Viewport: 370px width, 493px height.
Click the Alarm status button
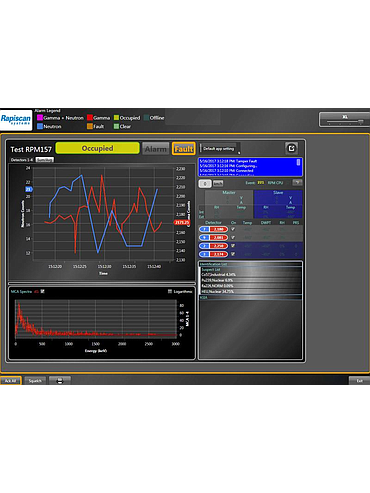[x=156, y=149]
